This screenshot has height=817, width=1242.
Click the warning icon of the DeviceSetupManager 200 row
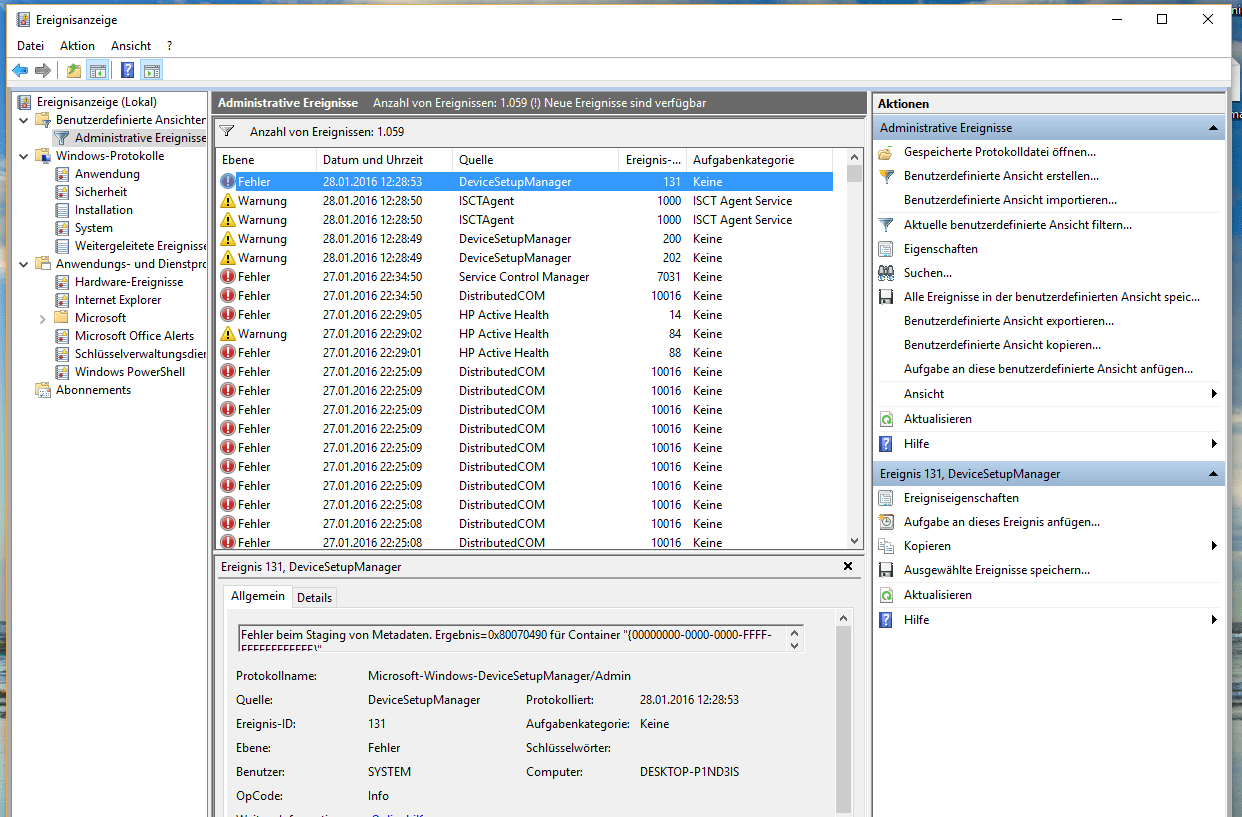[228, 239]
